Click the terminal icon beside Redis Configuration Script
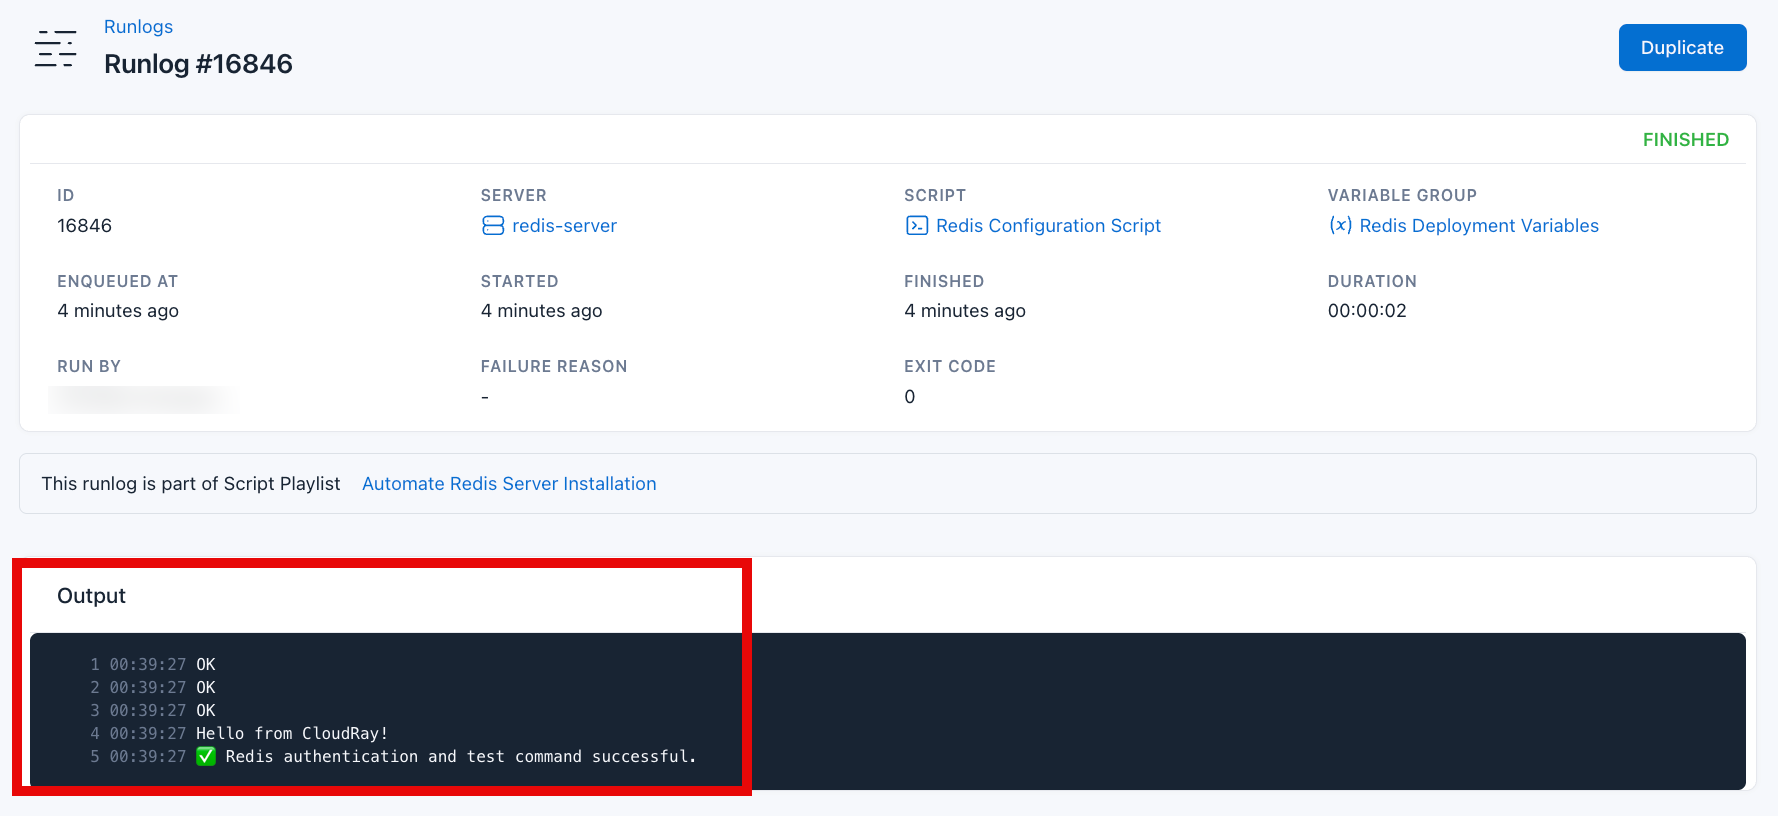The width and height of the screenshot is (1778, 816). tap(916, 226)
